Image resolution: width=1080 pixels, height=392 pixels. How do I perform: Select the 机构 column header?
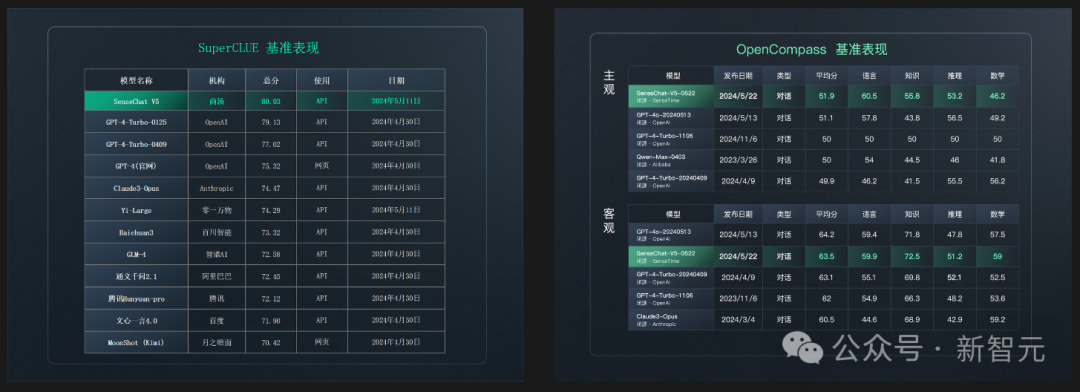point(216,80)
